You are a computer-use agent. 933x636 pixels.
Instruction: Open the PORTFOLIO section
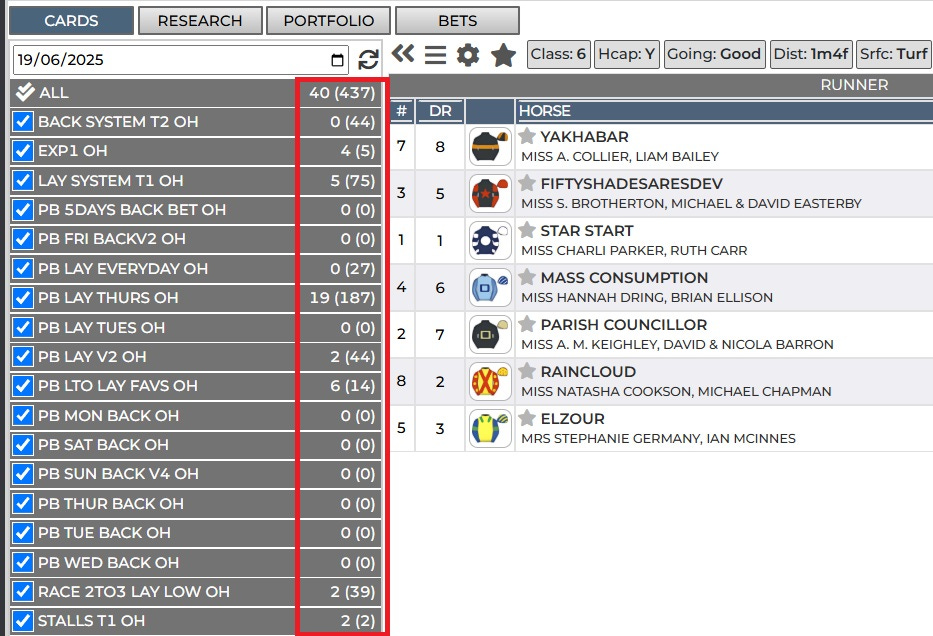[327, 20]
